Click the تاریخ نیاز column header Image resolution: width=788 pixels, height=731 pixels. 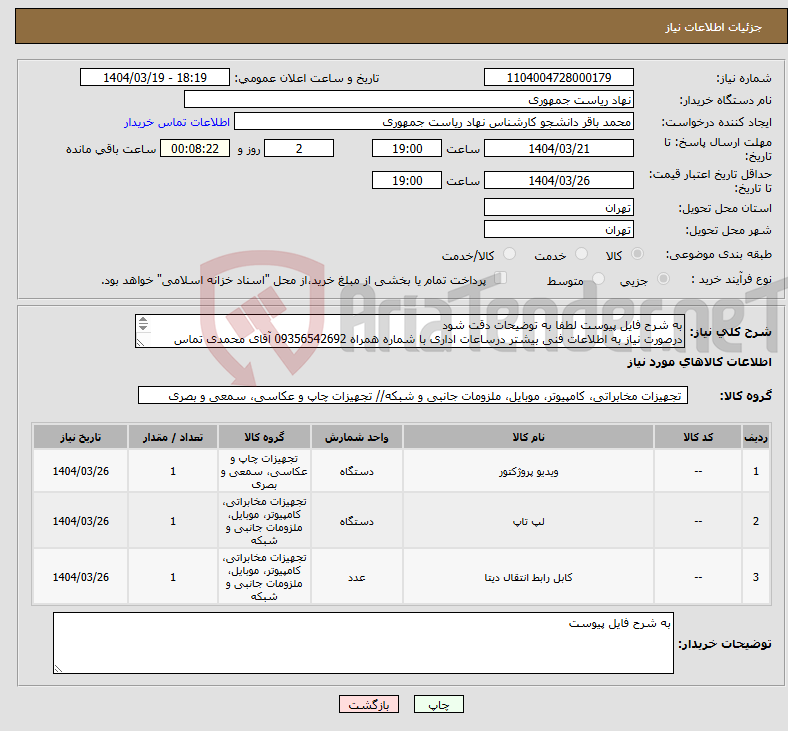pyautogui.click(x=80, y=437)
